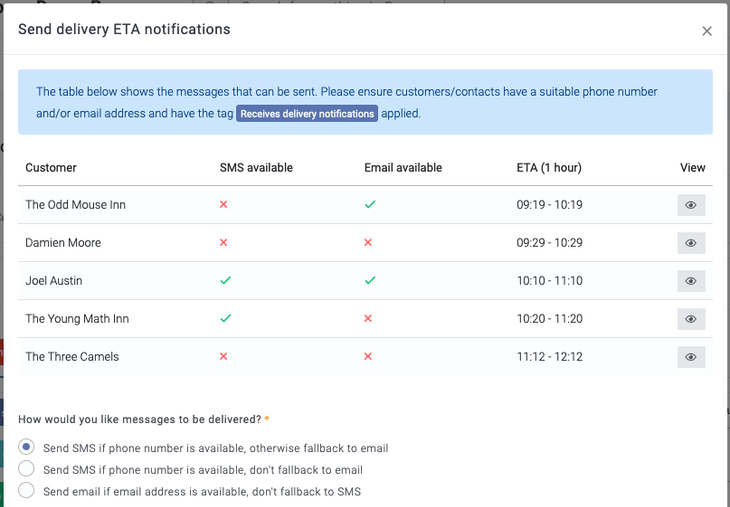
Task: Click green SMS checkmark for Joel Austin
Action: 225,281
